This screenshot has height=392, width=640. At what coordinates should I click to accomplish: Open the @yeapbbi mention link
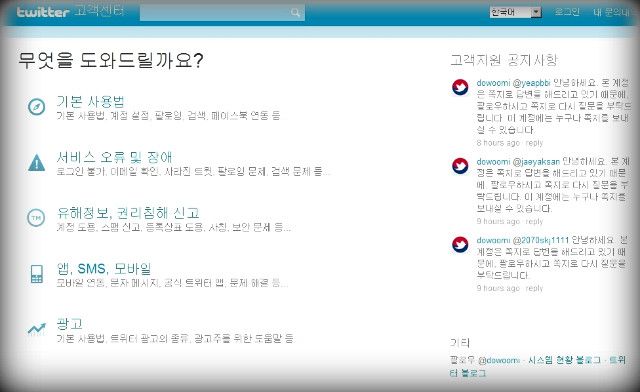(x=531, y=83)
